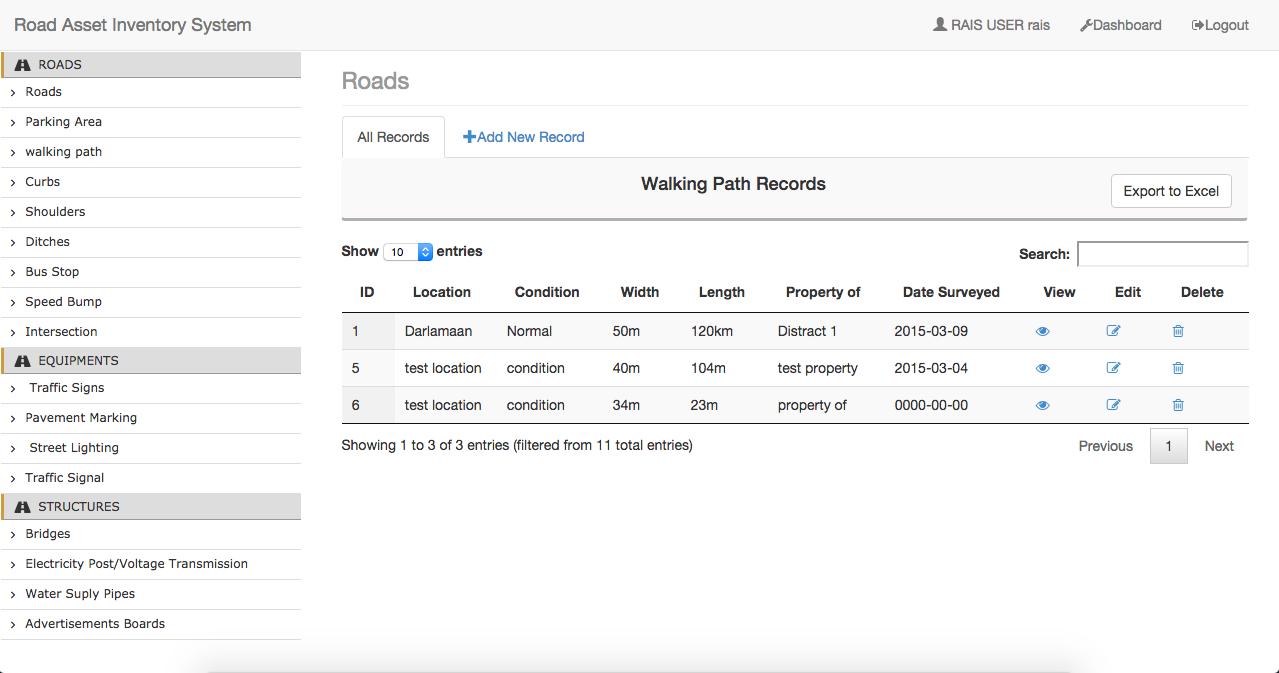1279x673 pixels.
Task: Edit record ID 6 using pencil icon
Action: (x=1113, y=405)
